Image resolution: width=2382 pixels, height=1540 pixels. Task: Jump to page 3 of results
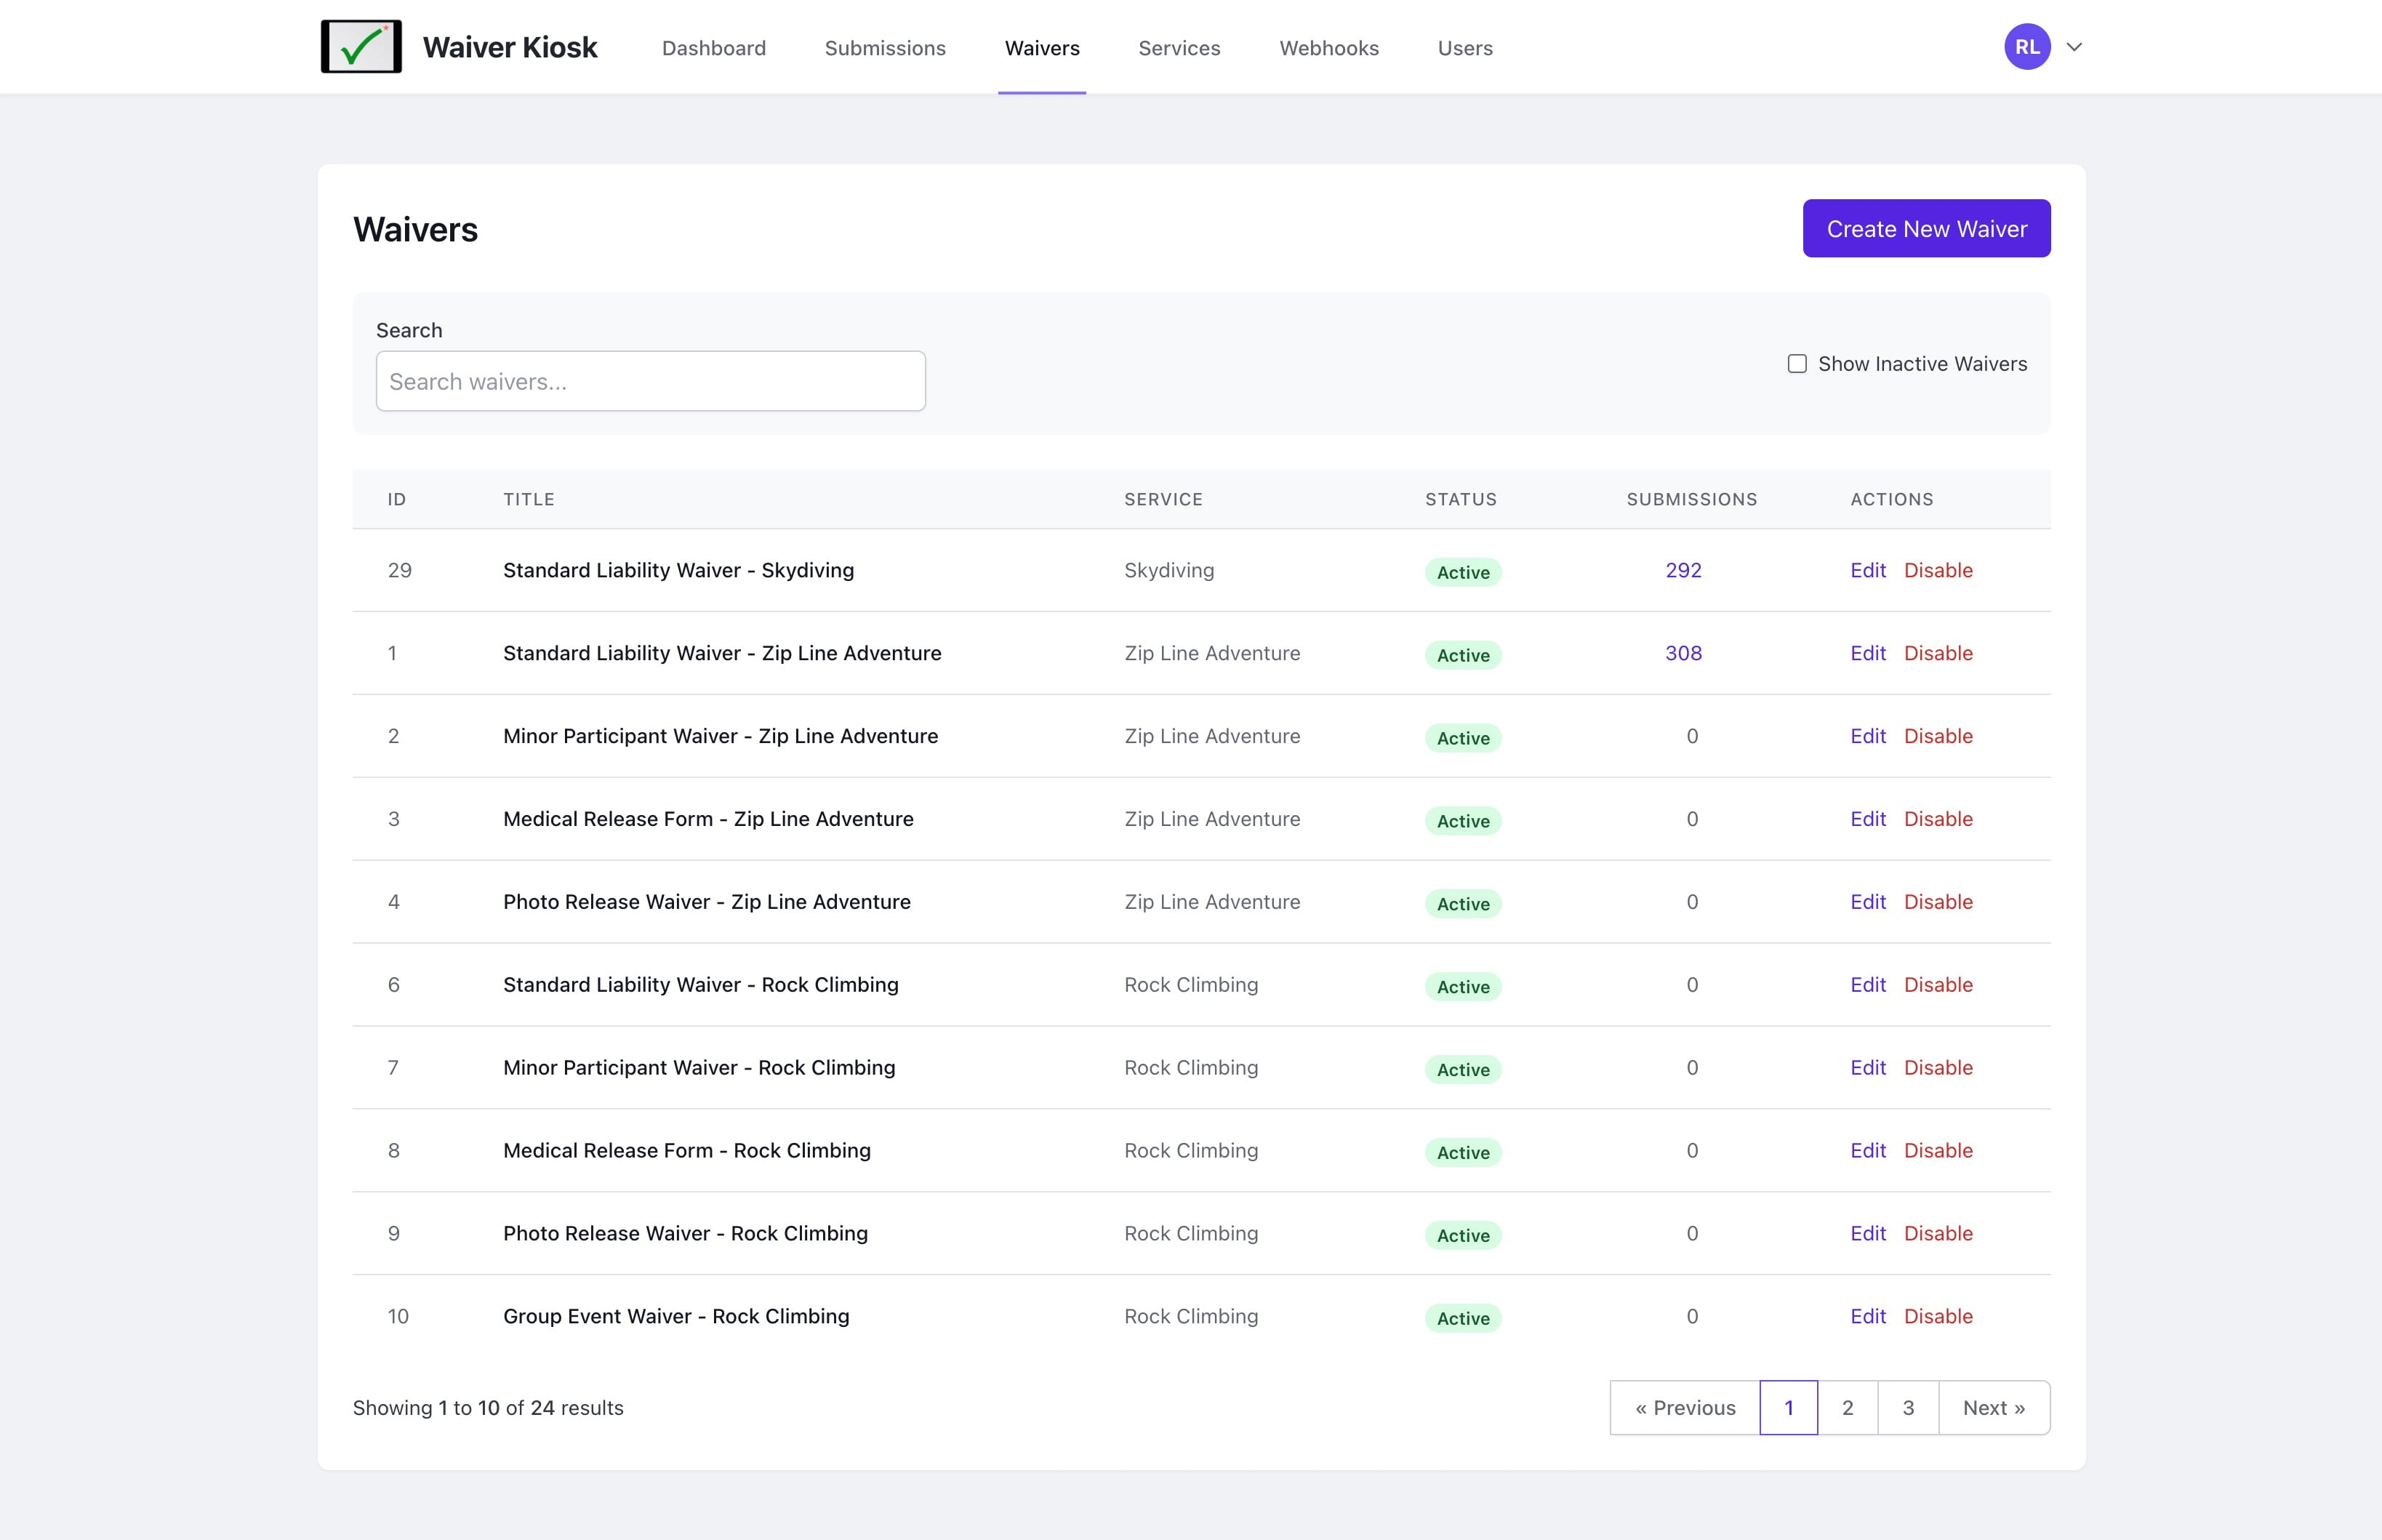coord(1907,1407)
